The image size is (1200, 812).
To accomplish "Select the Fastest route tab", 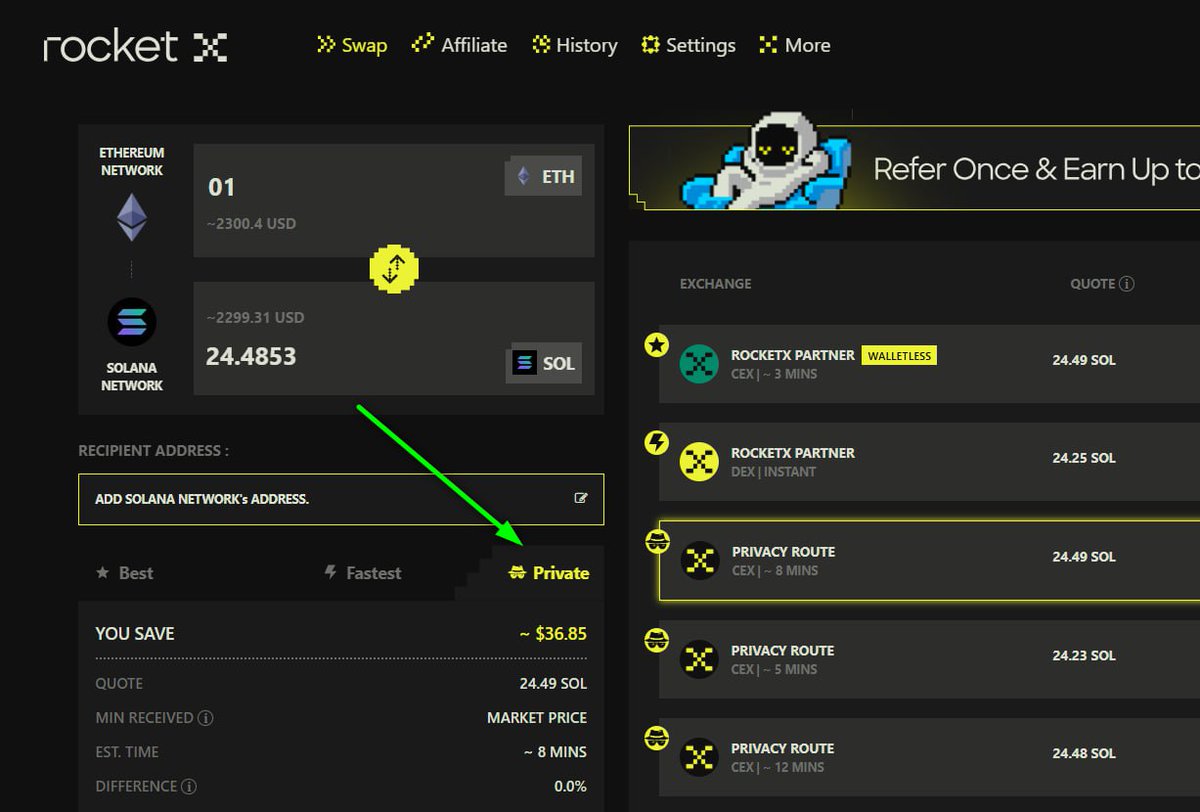I will coord(363,573).
